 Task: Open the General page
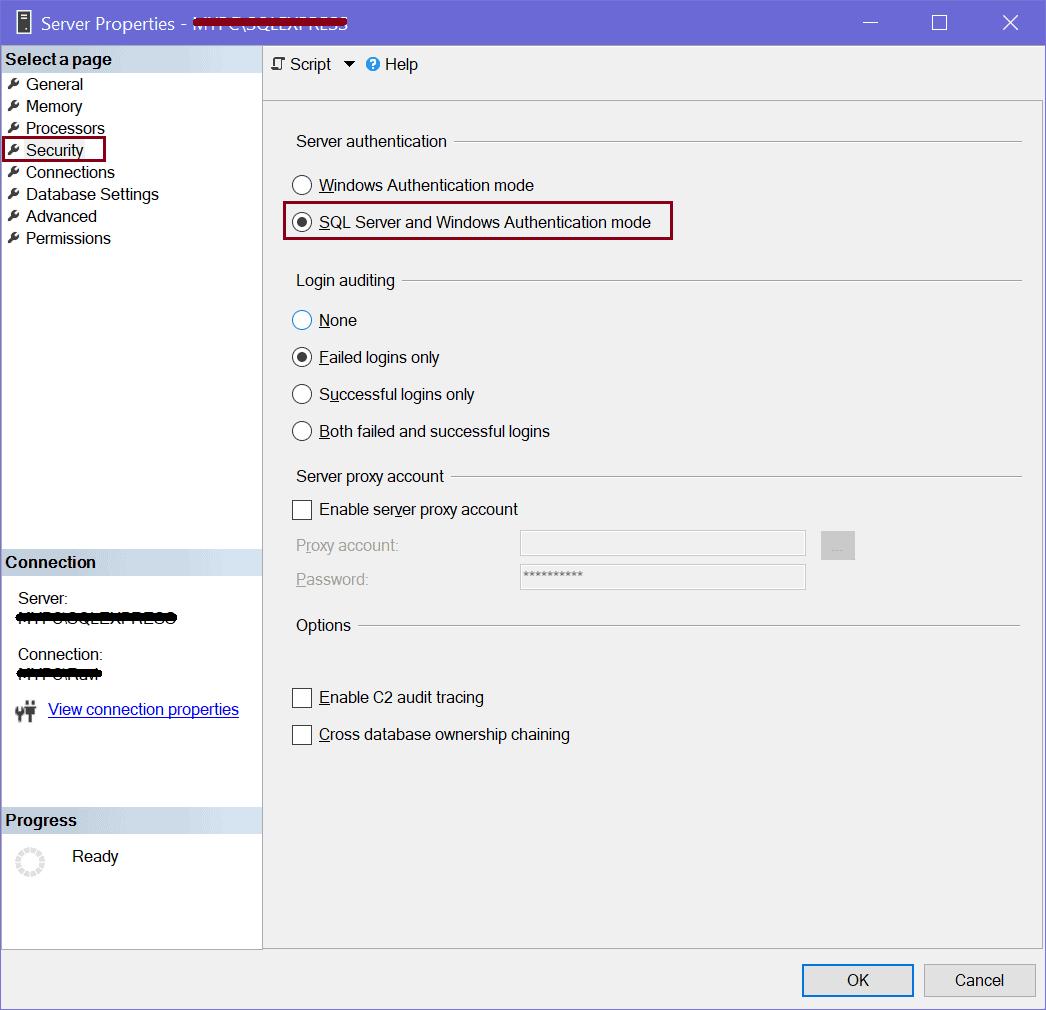54,84
